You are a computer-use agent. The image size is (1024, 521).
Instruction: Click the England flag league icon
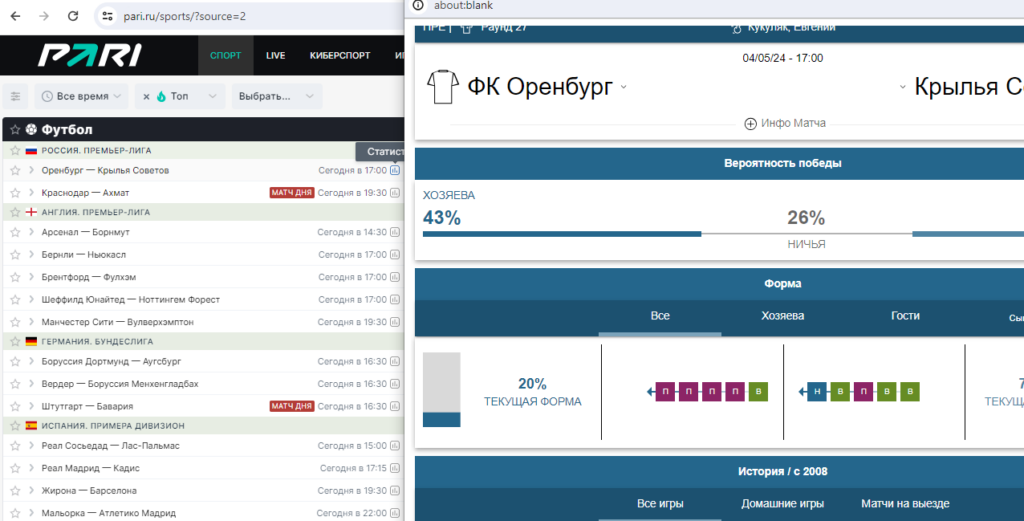(31, 212)
